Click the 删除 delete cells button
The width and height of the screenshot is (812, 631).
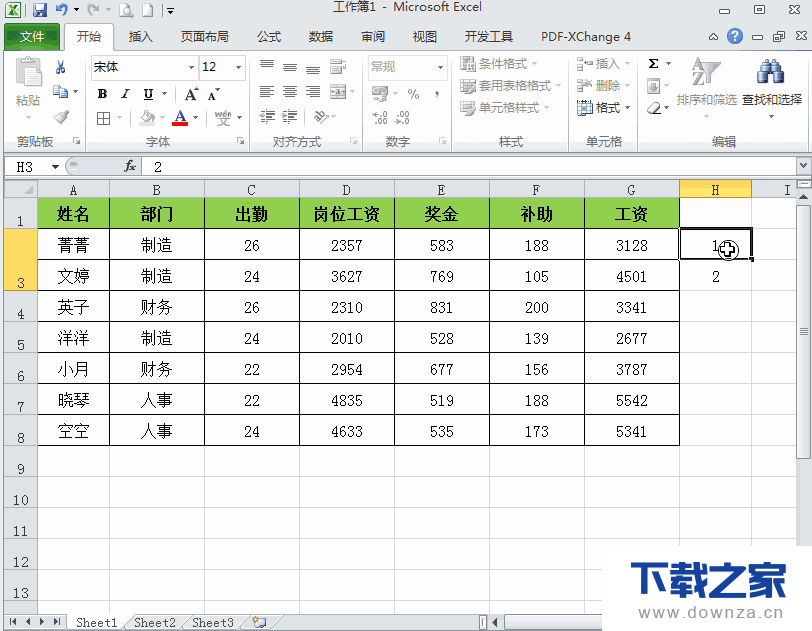603,85
